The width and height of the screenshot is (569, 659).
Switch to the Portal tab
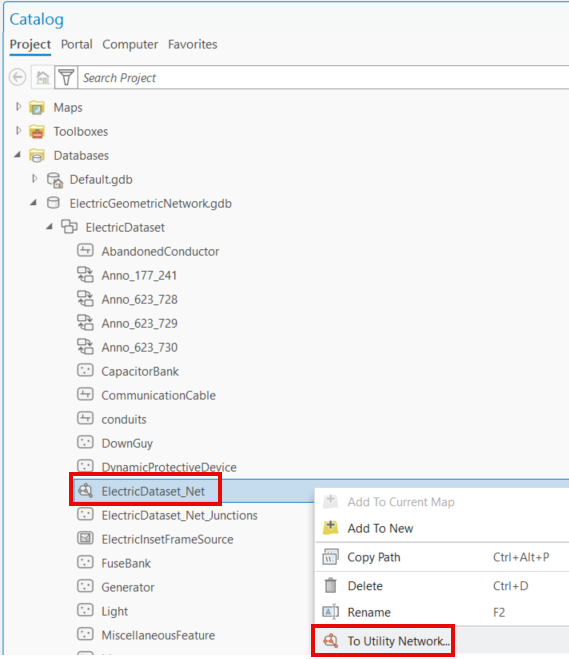point(76,45)
